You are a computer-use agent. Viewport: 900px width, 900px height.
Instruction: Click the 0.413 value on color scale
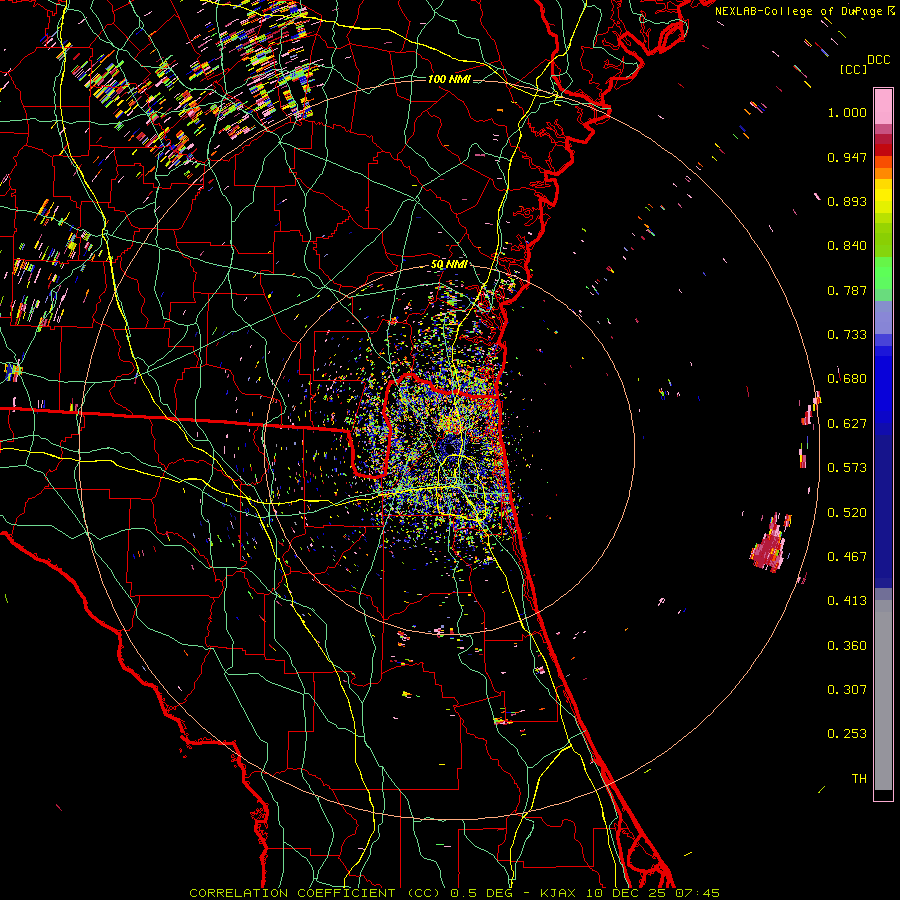pos(847,601)
